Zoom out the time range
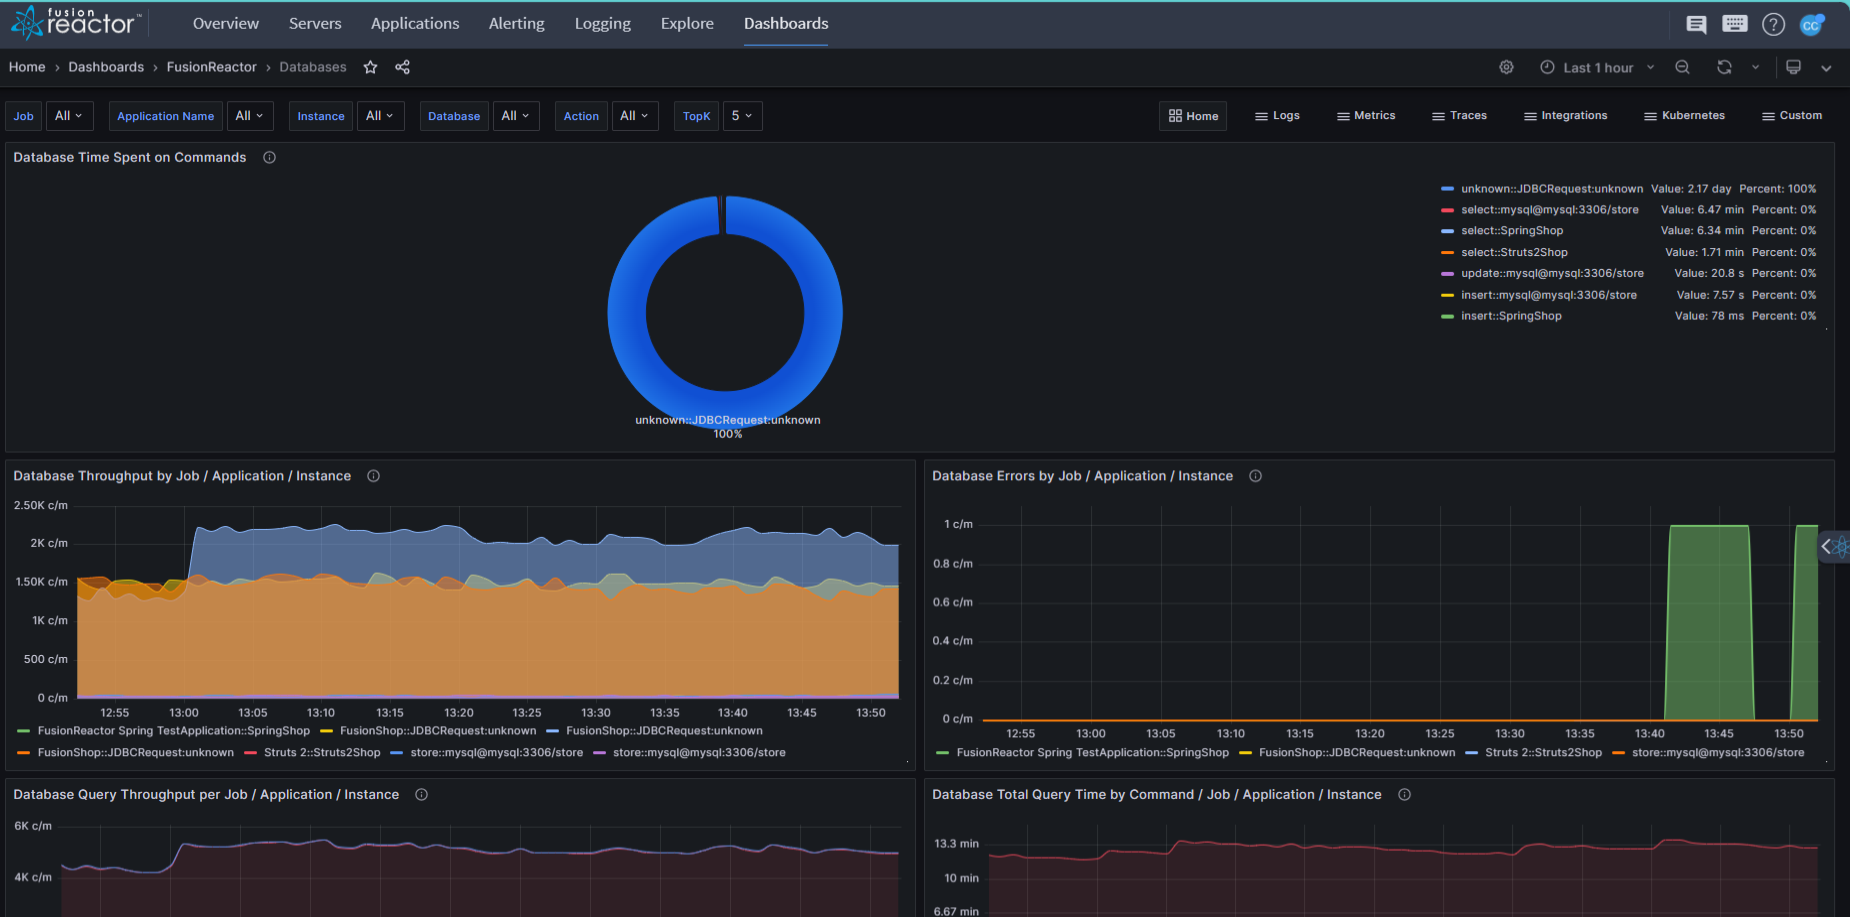The height and width of the screenshot is (917, 1850). coord(1683,67)
